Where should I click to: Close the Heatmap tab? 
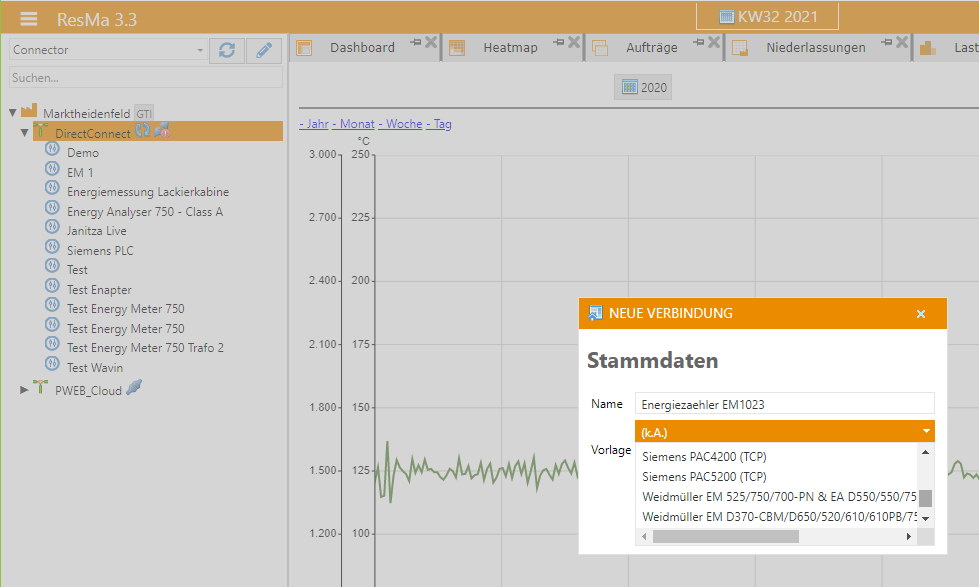point(573,42)
